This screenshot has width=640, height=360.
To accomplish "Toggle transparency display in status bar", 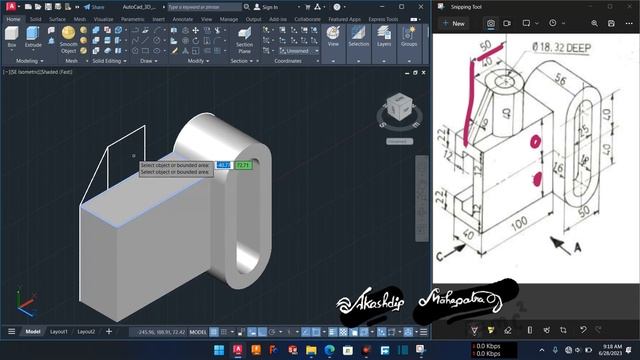I will (343, 332).
